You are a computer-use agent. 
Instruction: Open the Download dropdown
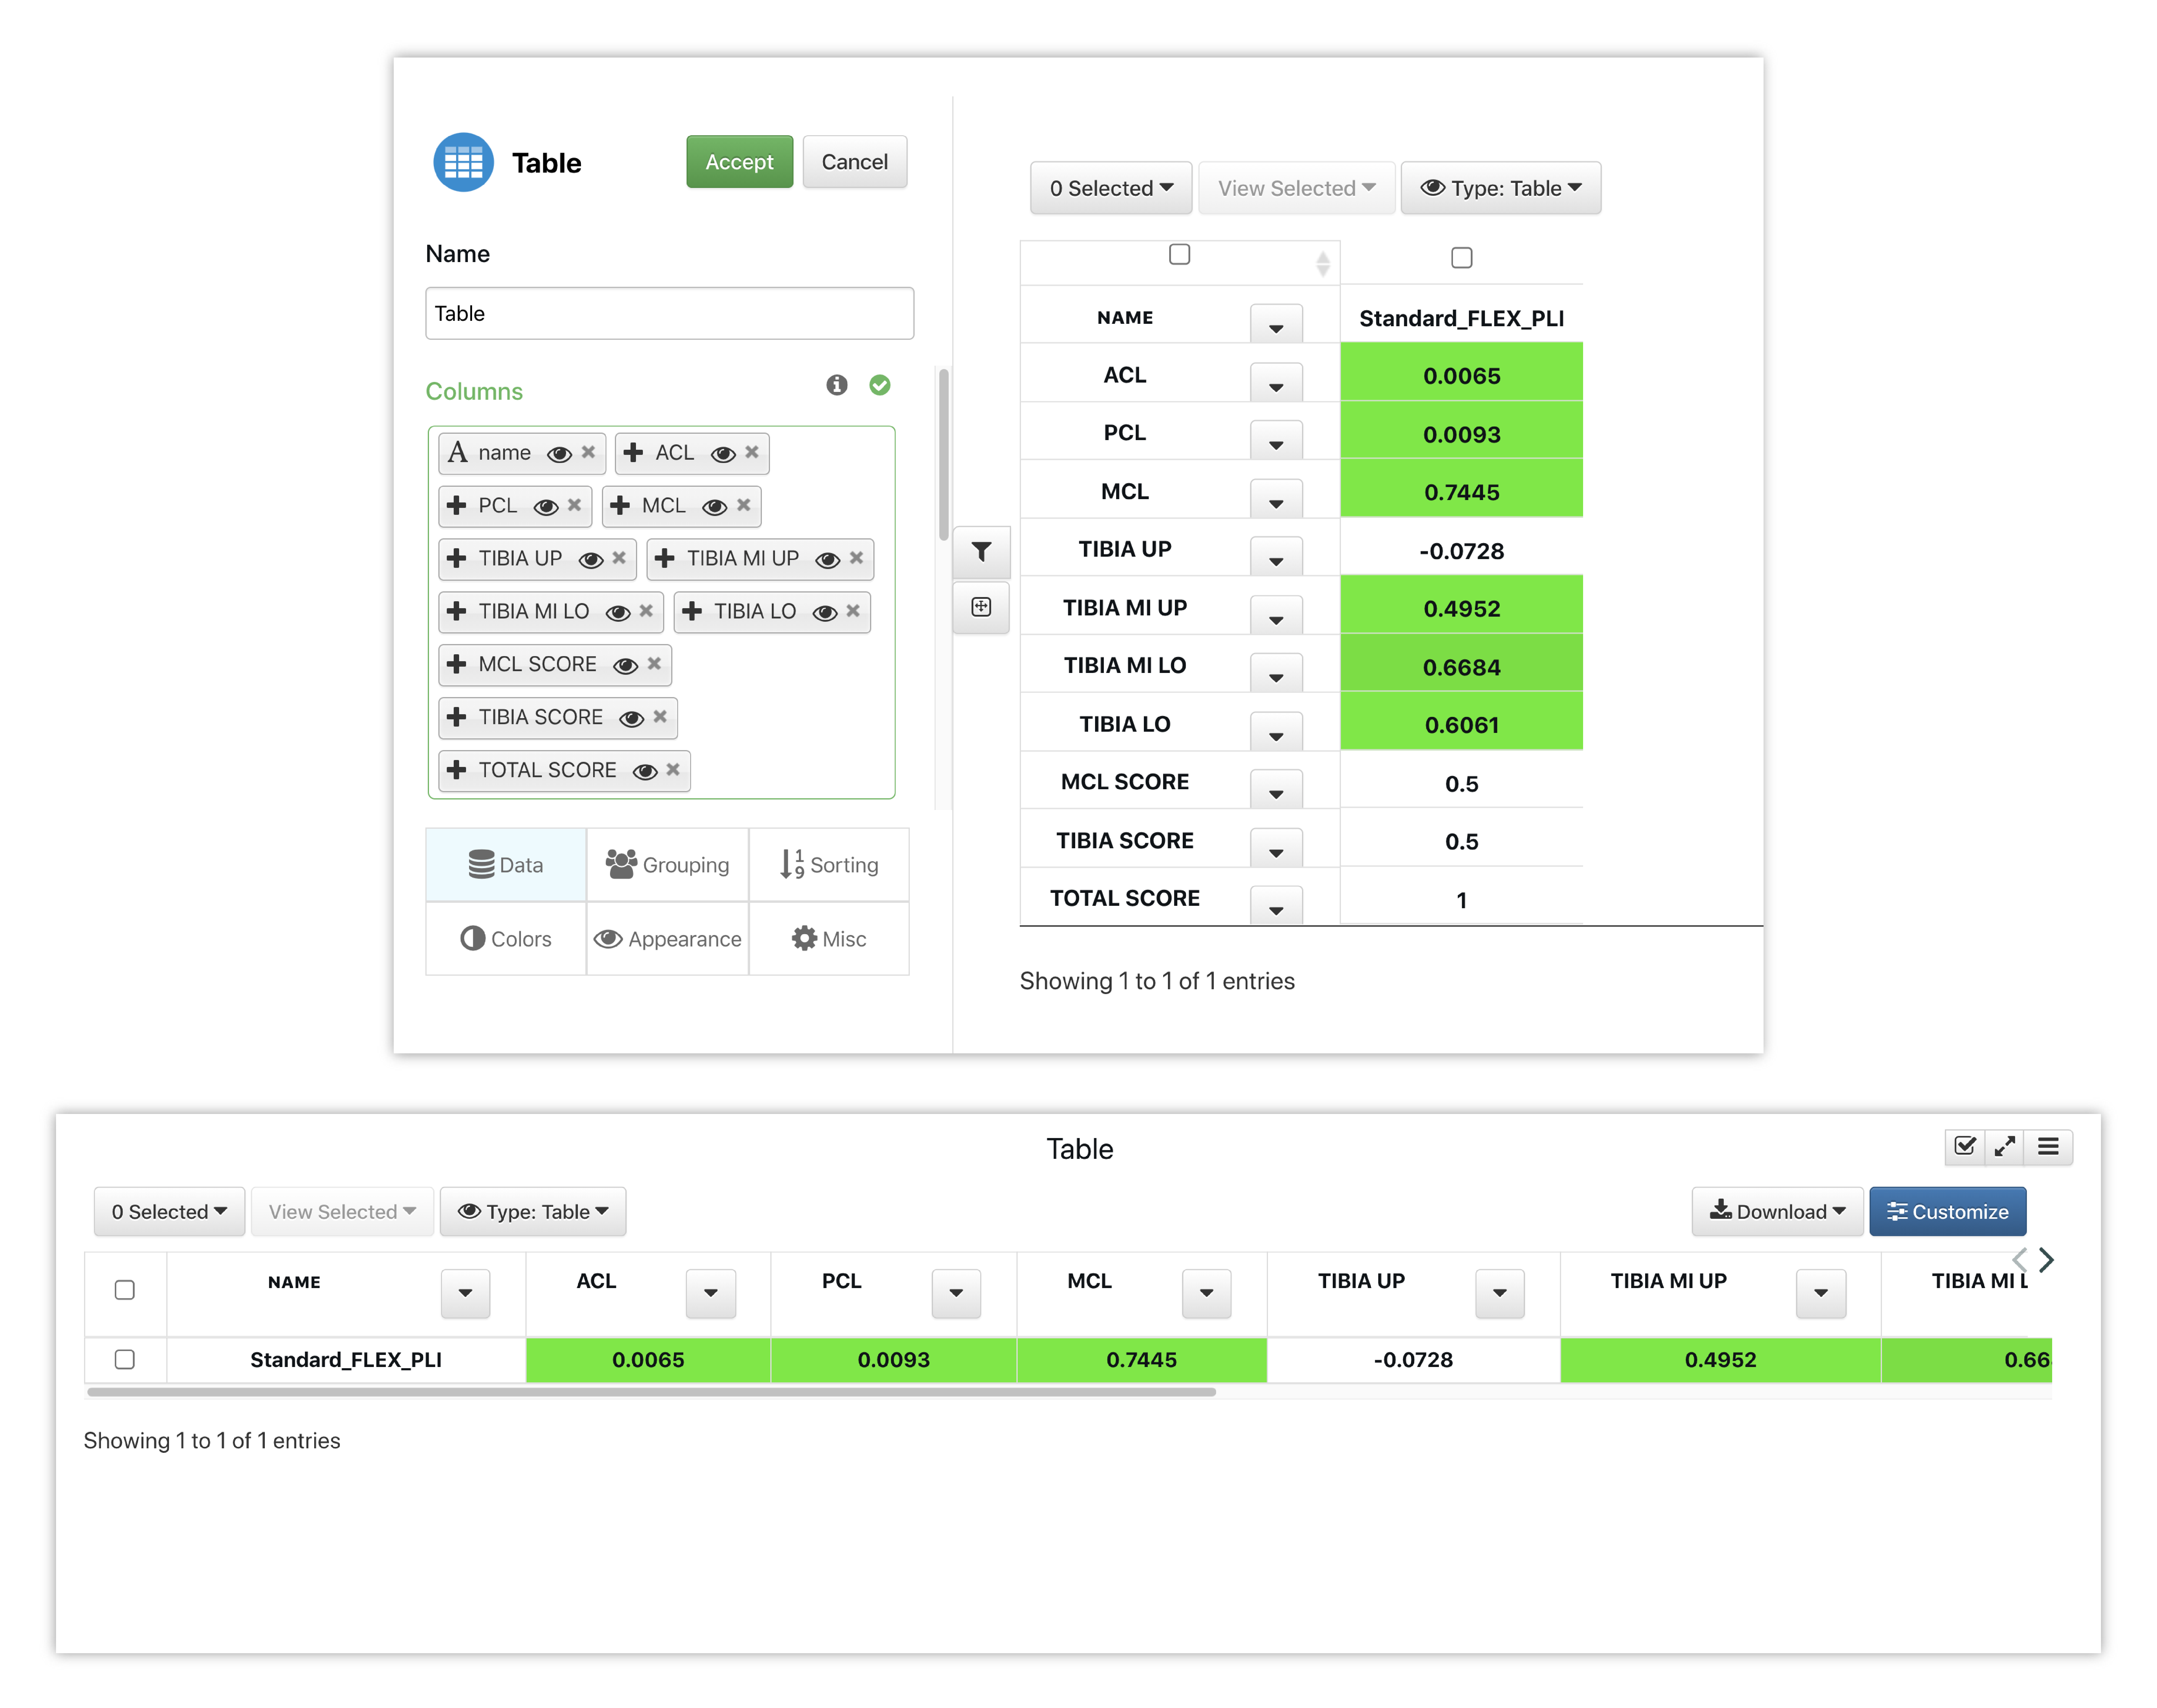[1777, 1212]
